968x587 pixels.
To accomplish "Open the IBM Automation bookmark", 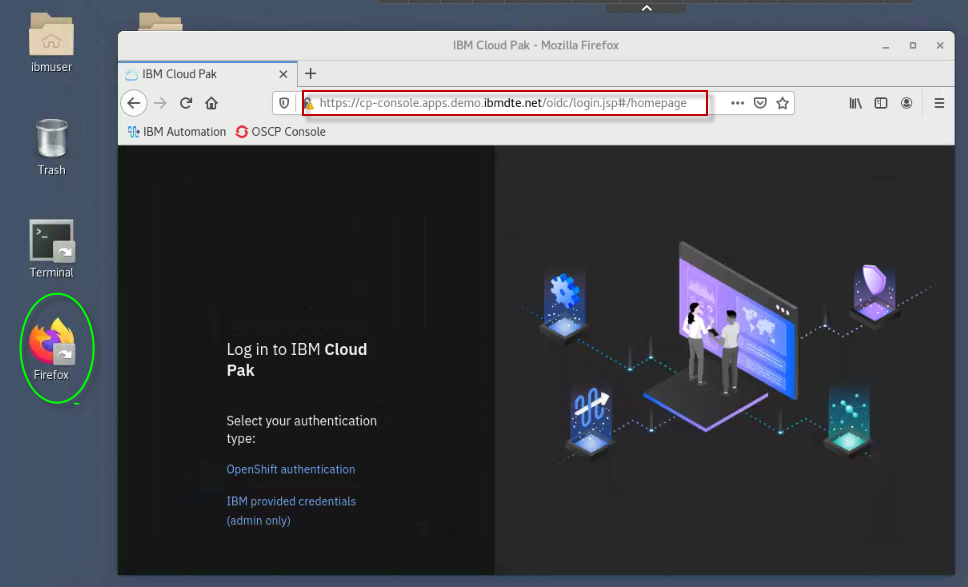I will [x=176, y=131].
